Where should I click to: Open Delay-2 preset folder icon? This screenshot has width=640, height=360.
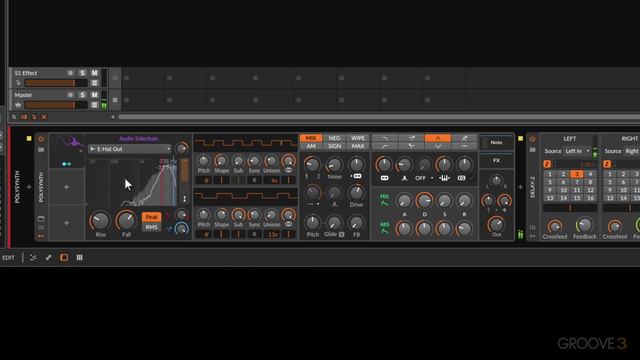532,149
